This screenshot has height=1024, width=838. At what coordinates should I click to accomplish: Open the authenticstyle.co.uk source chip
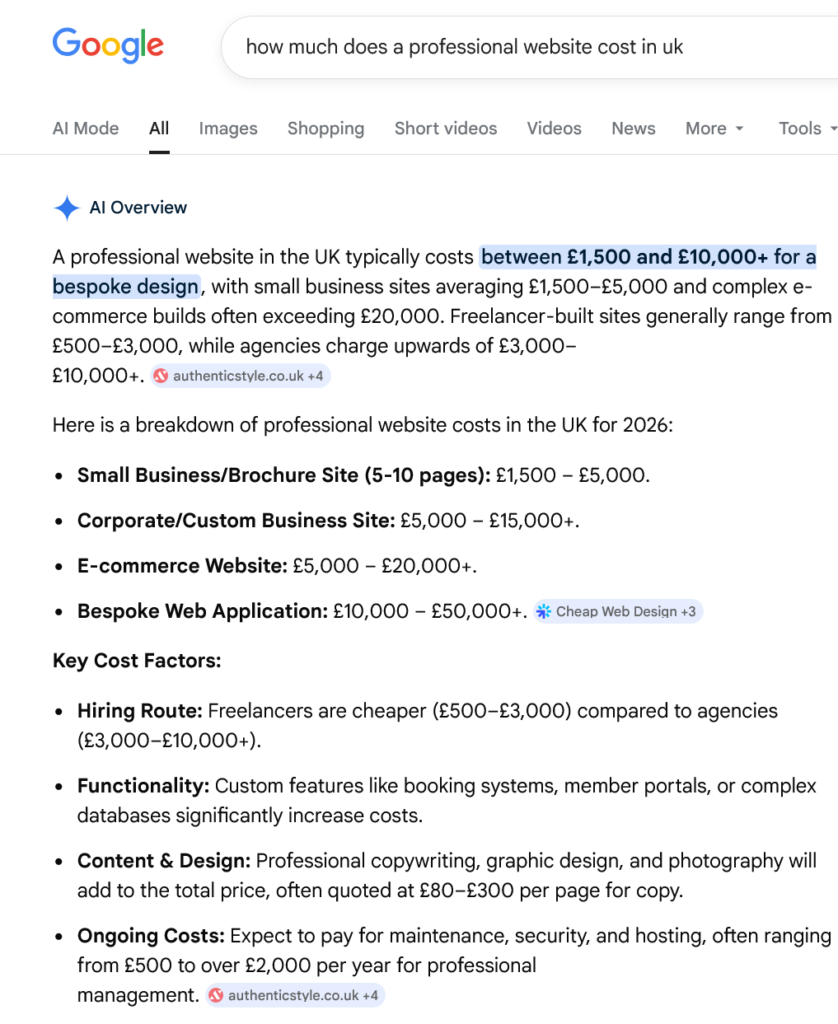click(x=240, y=375)
